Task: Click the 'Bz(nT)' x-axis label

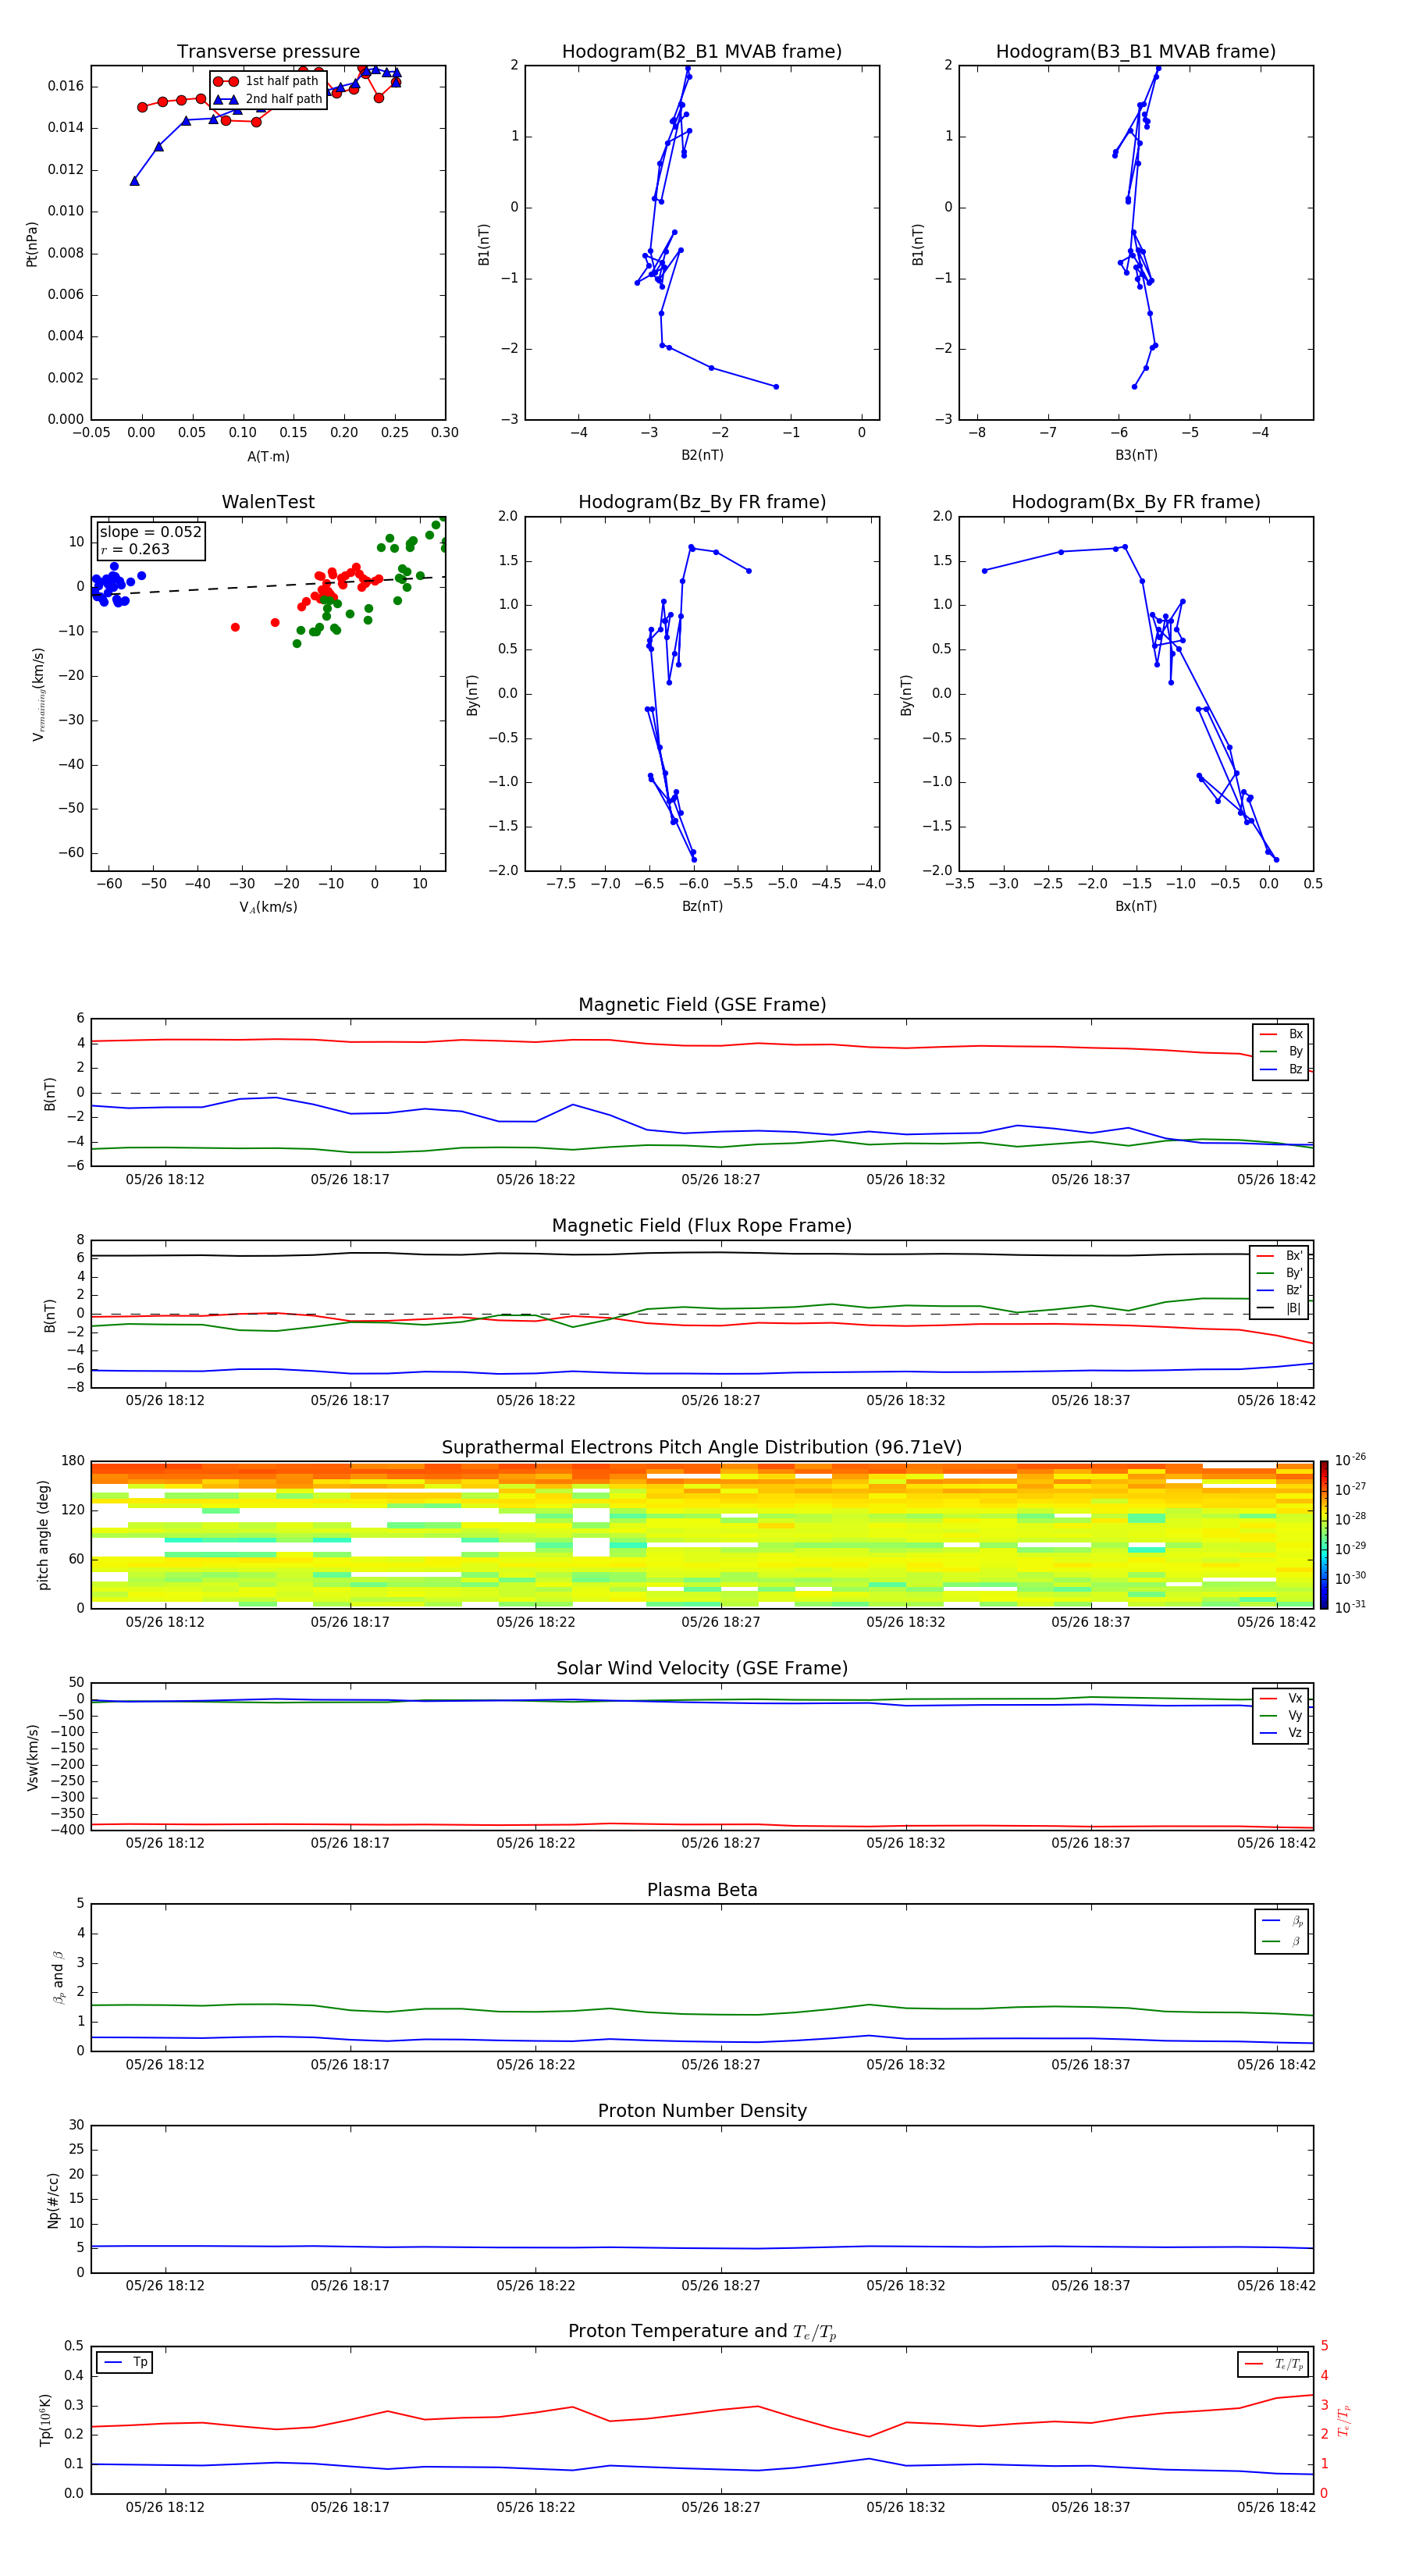Action: [x=702, y=906]
